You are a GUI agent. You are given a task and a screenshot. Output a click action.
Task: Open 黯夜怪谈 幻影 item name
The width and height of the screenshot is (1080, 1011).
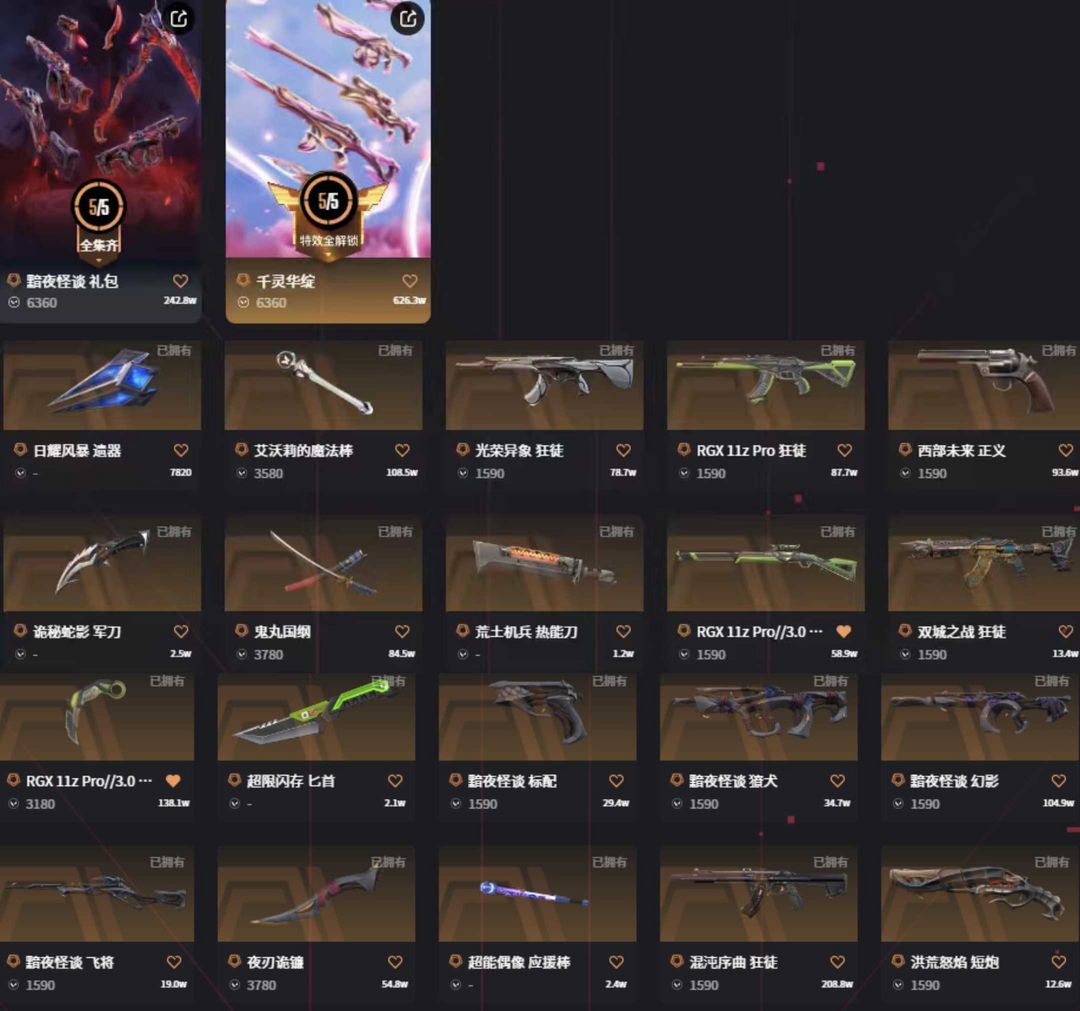click(x=954, y=781)
